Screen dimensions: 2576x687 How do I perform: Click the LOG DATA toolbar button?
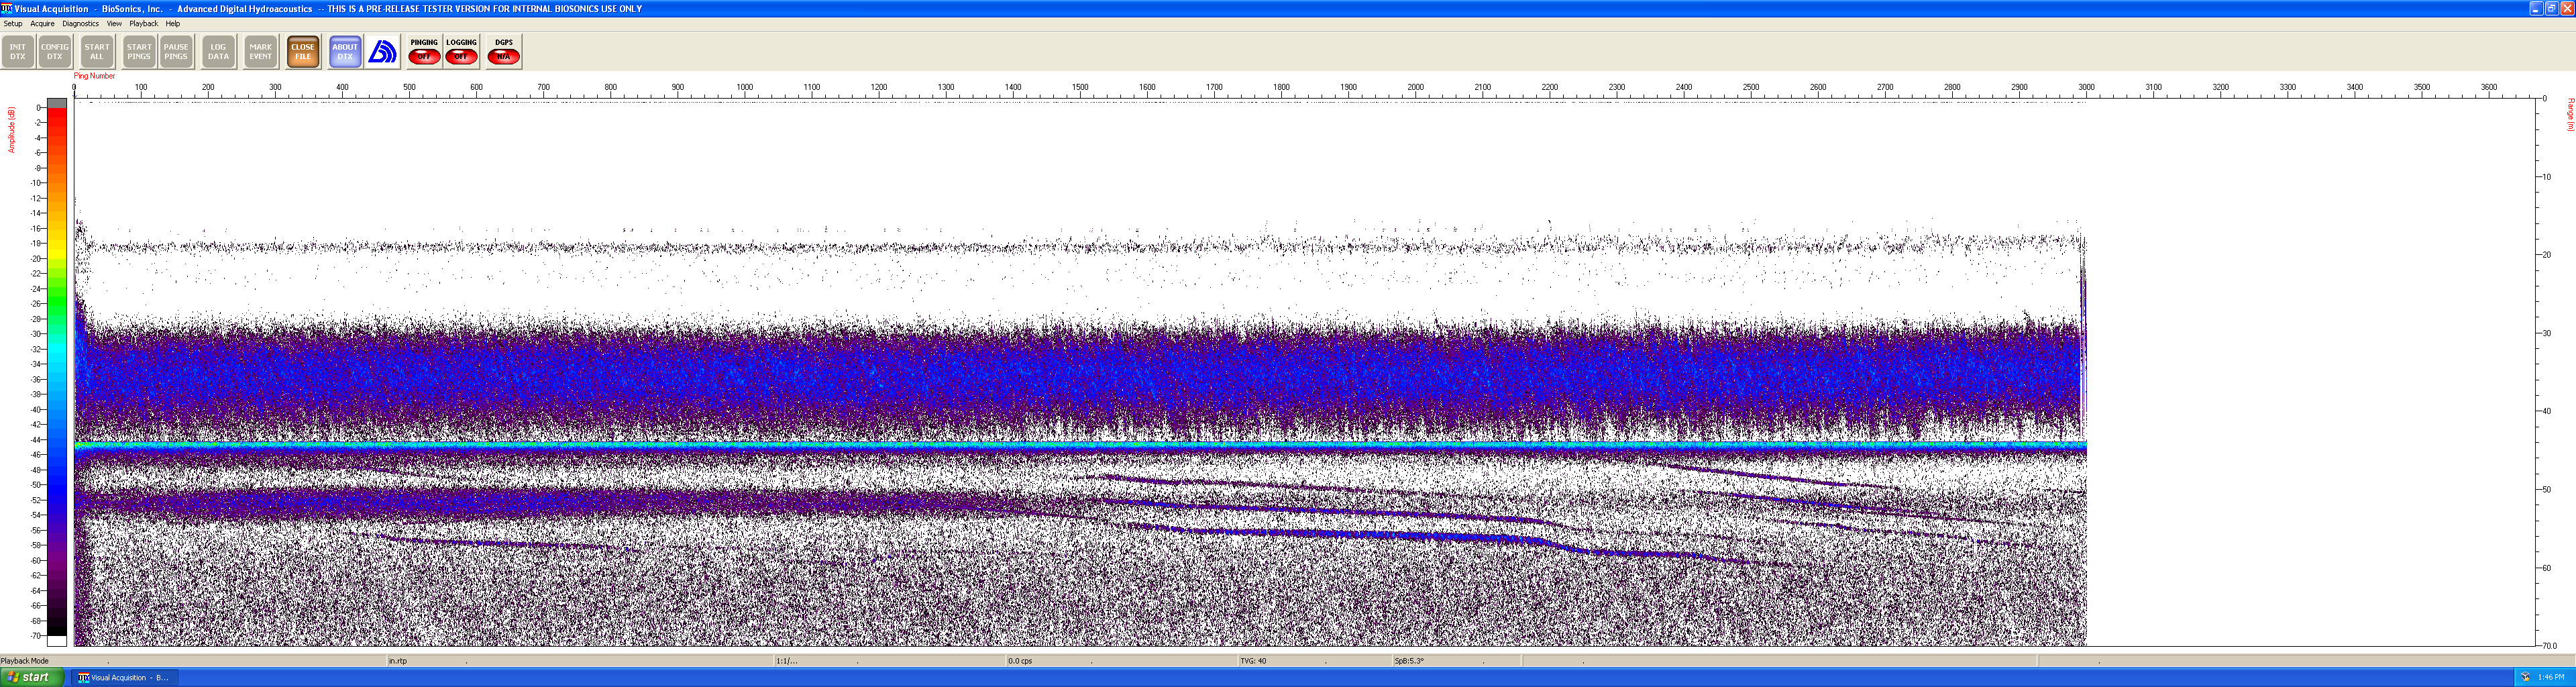pos(218,52)
